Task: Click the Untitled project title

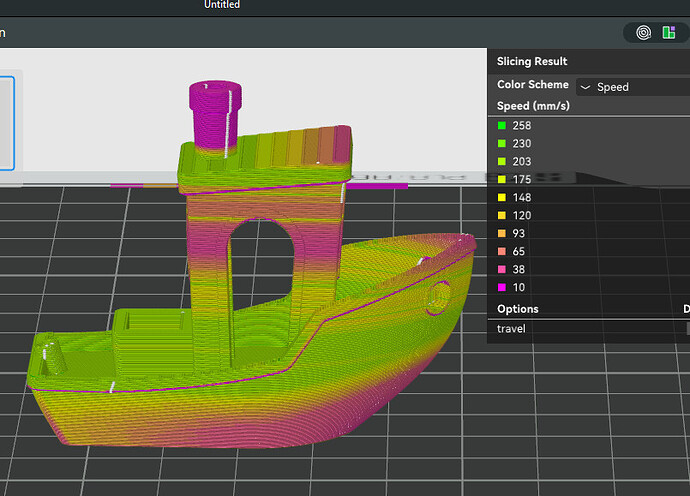Action: pyautogui.click(x=222, y=4)
